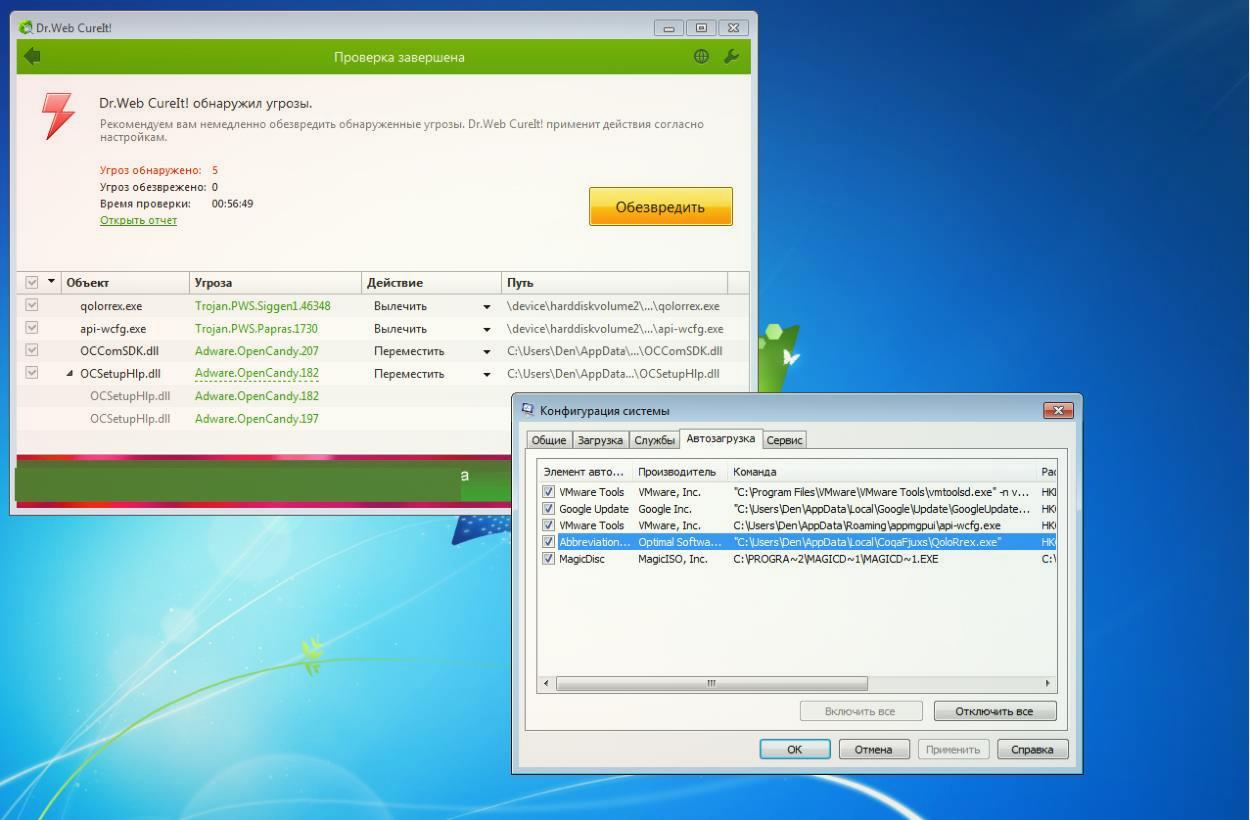Uncheck the api-wcfg.exe threat checkbox

31,328
